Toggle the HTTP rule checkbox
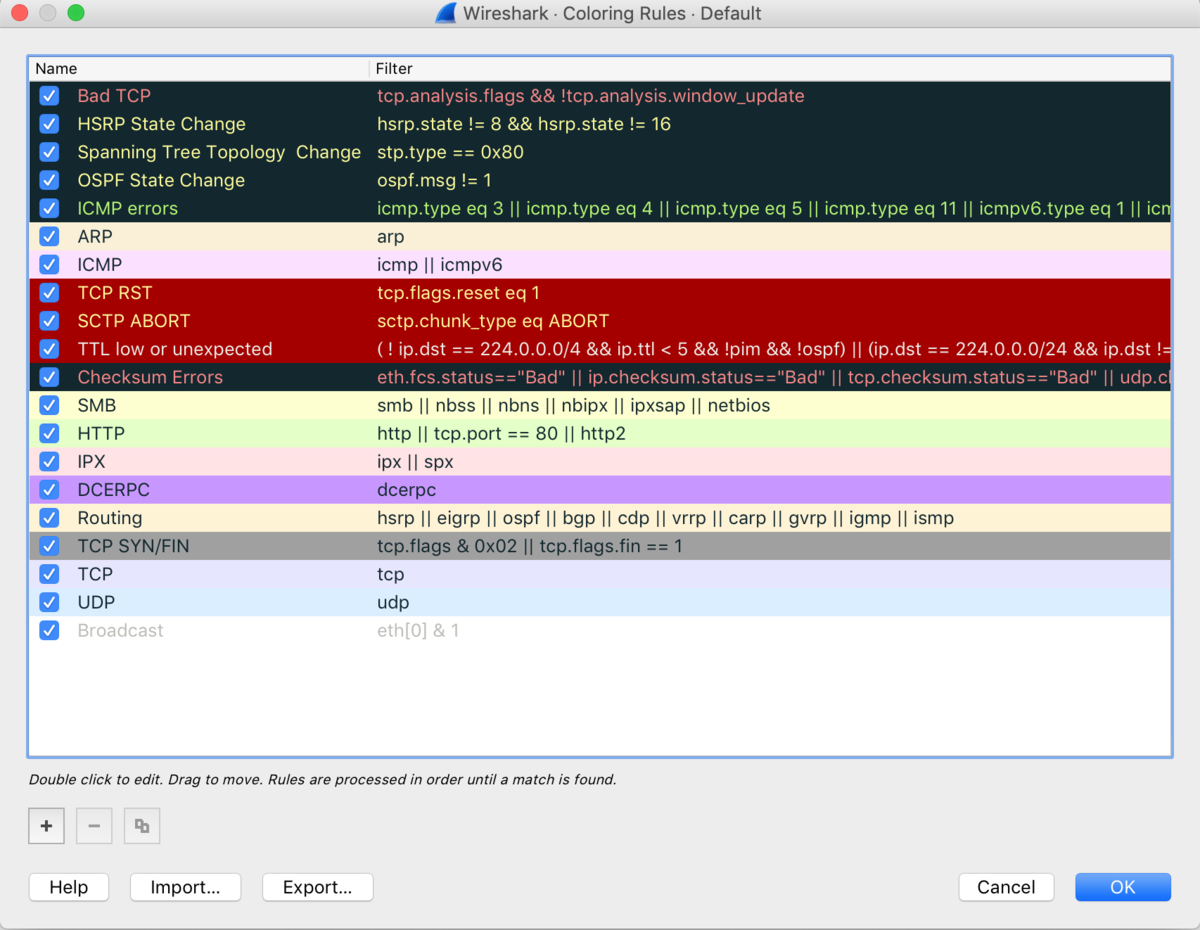The image size is (1200, 930). coord(49,433)
